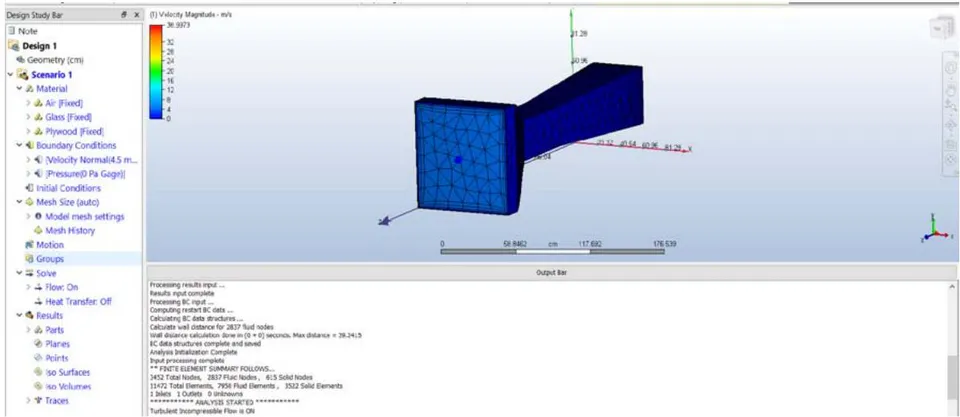Expand the Velocity Normal node

point(28,160)
